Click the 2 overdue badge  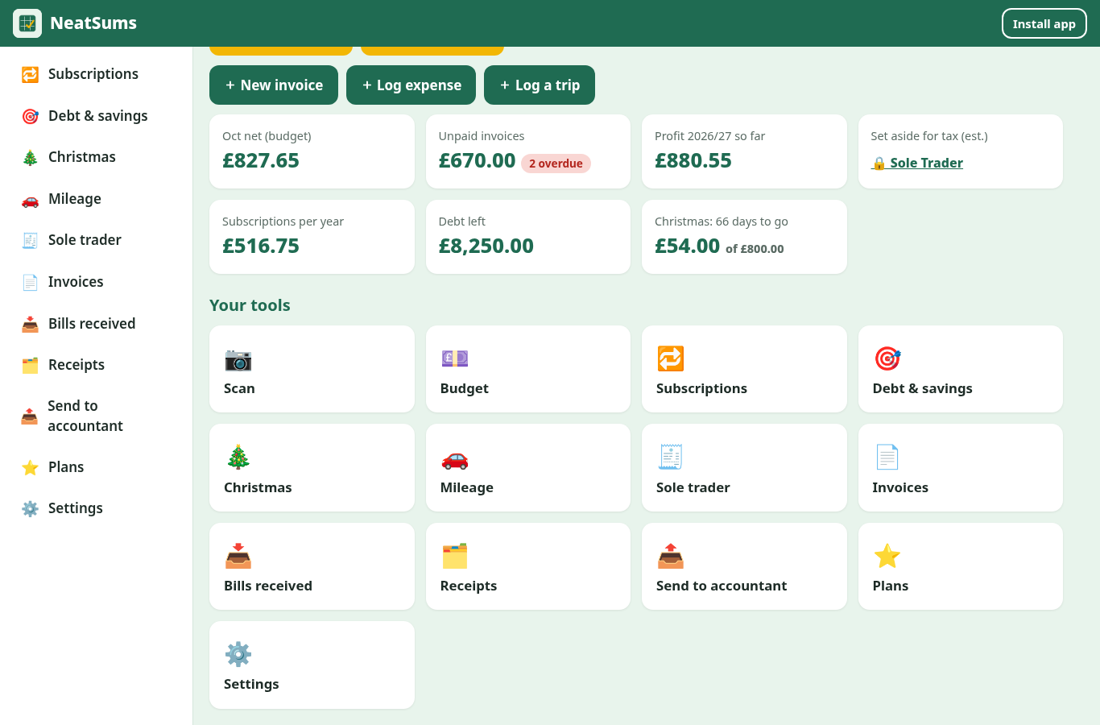556,164
